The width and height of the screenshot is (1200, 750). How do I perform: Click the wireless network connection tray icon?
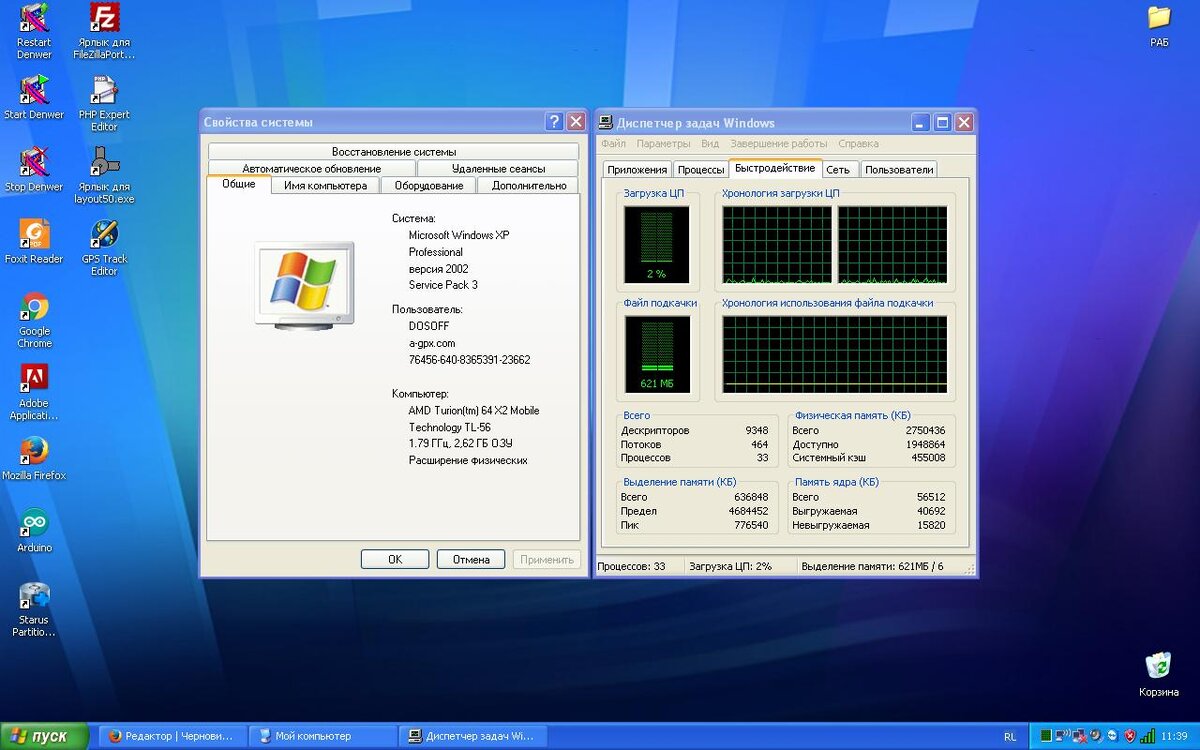(x=1062, y=736)
